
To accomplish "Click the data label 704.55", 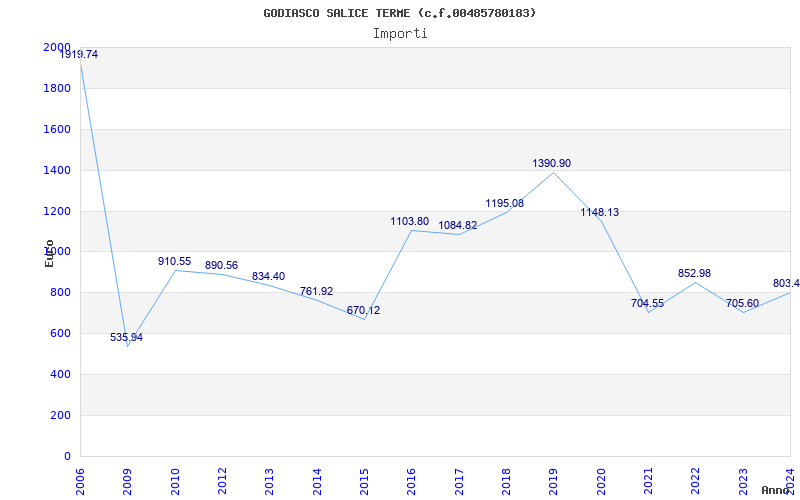I will coord(647,304).
